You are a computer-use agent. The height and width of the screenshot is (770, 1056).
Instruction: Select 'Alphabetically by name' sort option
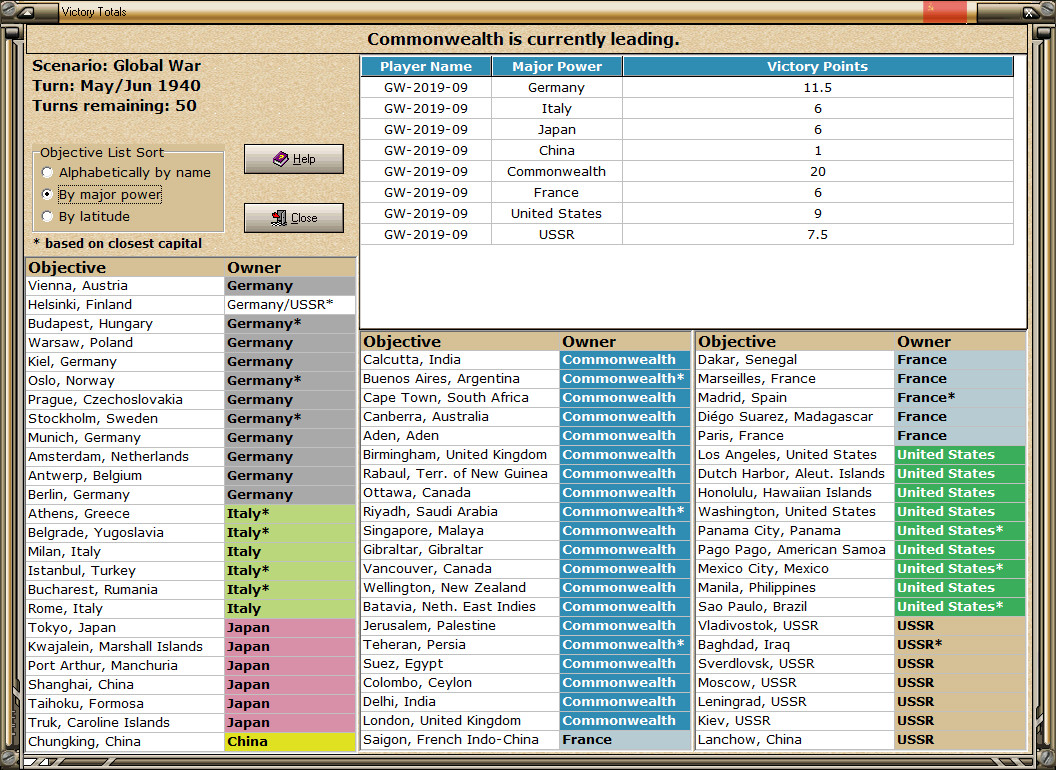click(127, 172)
